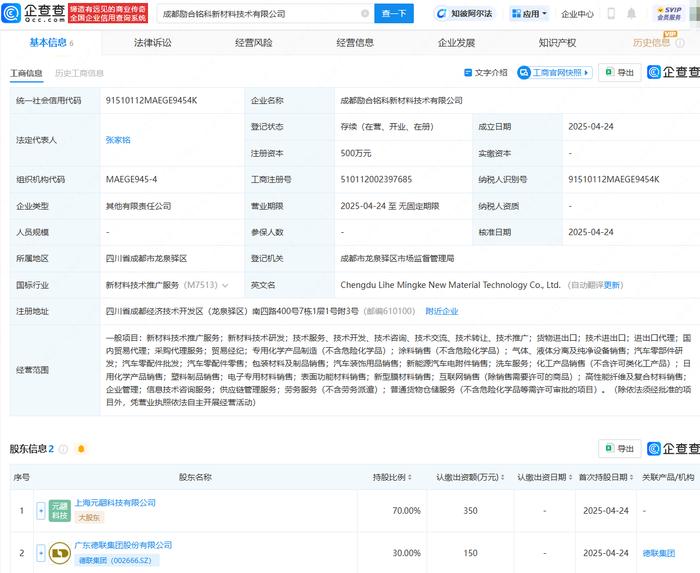Expand shareholder row 广东德联集团

[x=41, y=553]
